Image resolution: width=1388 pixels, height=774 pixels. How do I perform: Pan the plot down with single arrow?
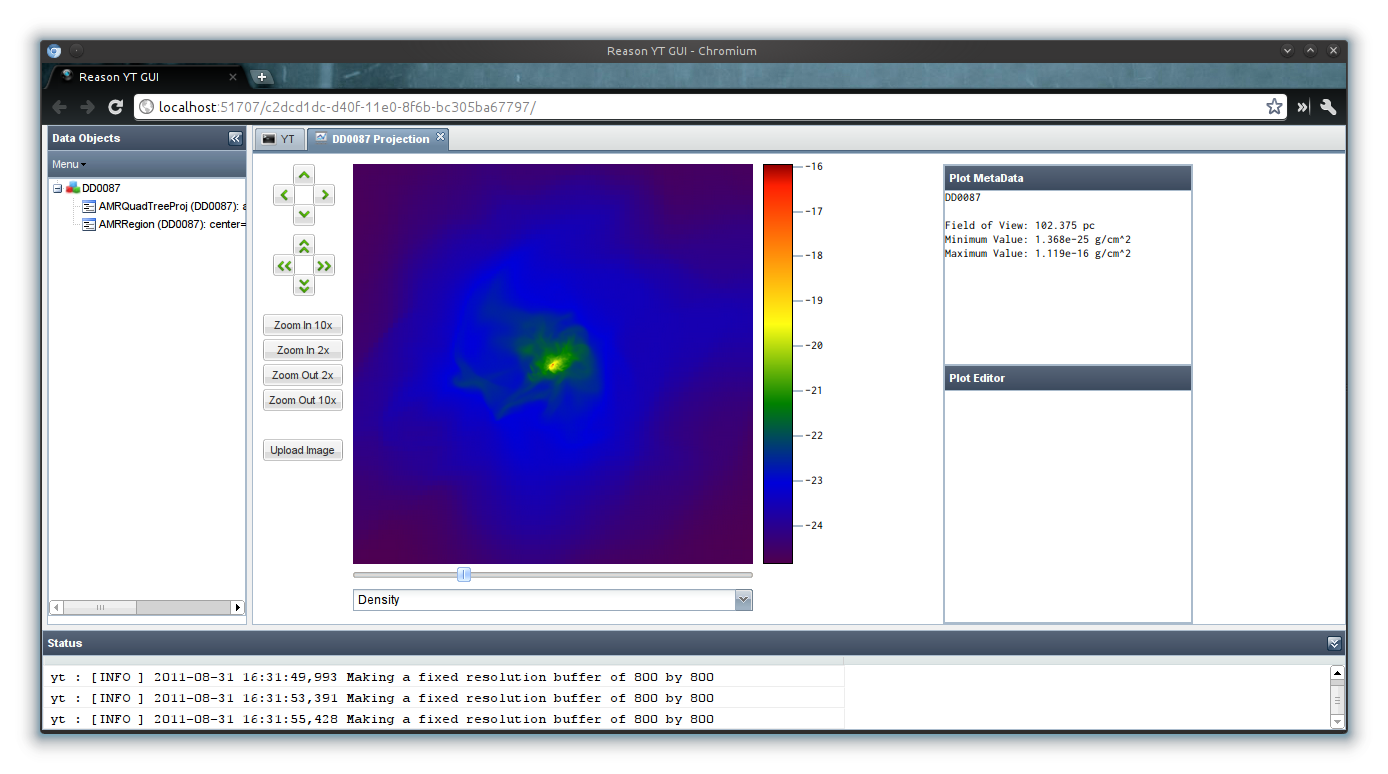304,215
